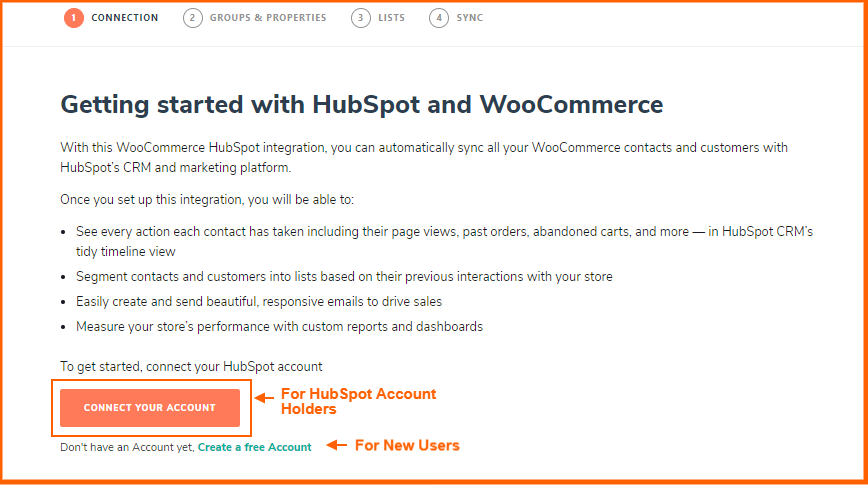Open the Create a free Account link
The image size is (868, 485).
tap(255, 447)
